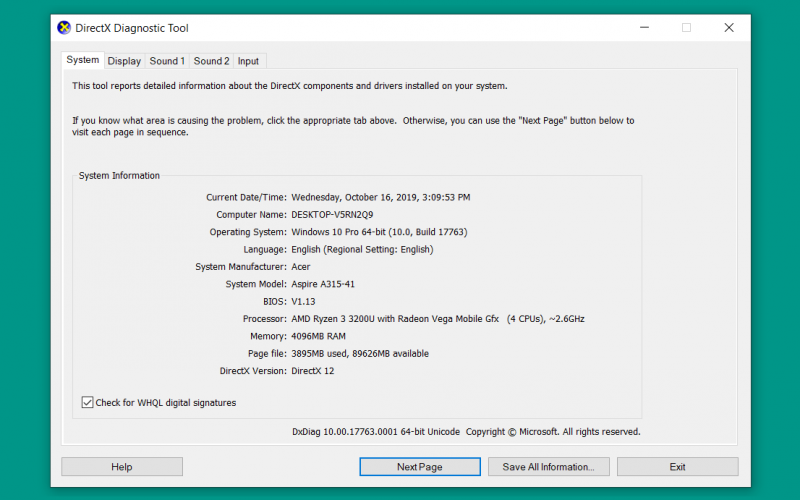Toggle Check for WHQL digital signatures checkbox
The width and height of the screenshot is (800, 500).
[x=87, y=403]
